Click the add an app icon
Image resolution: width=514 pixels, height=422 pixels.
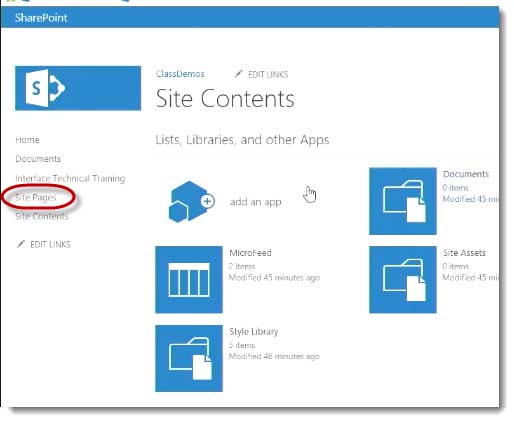coord(191,202)
